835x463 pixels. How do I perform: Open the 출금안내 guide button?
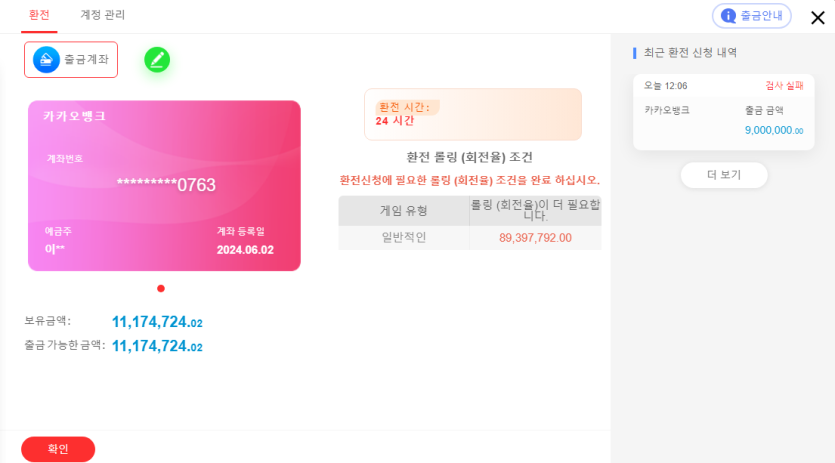click(x=751, y=16)
